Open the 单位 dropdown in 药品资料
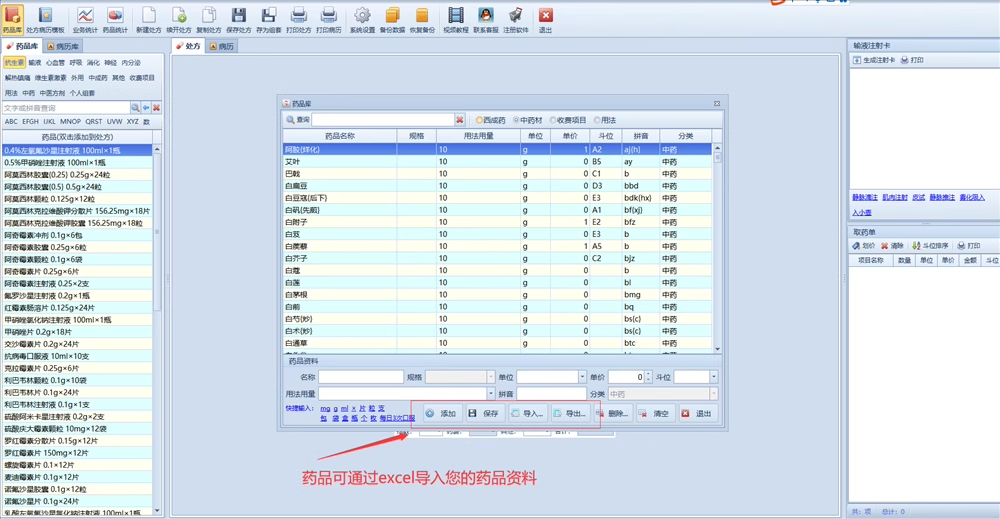The height and width of the screenshot is (519, 1000). tap(582, 377)
